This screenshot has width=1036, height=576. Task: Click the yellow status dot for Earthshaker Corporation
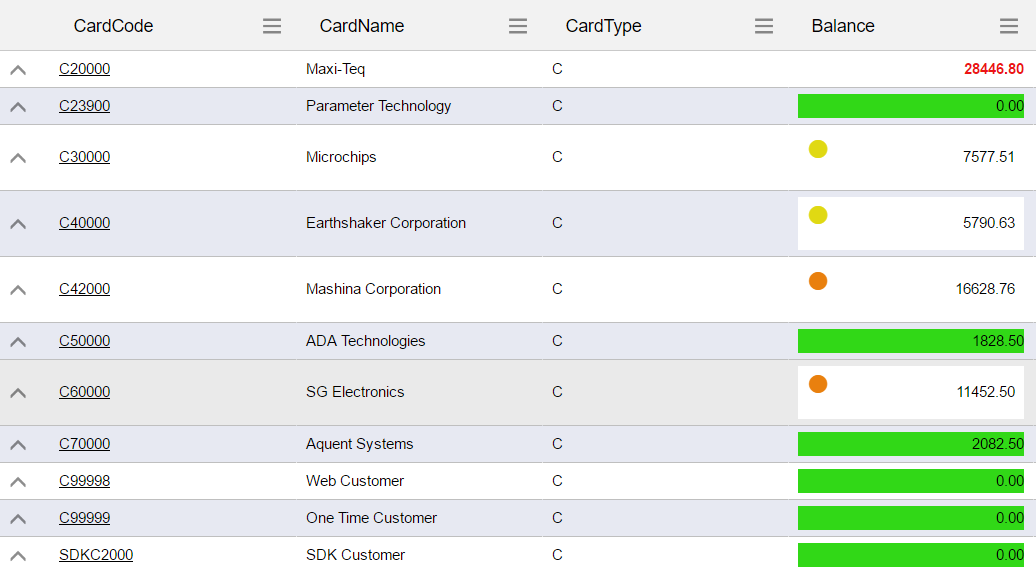pyautogui.click(x=818, y=215)
